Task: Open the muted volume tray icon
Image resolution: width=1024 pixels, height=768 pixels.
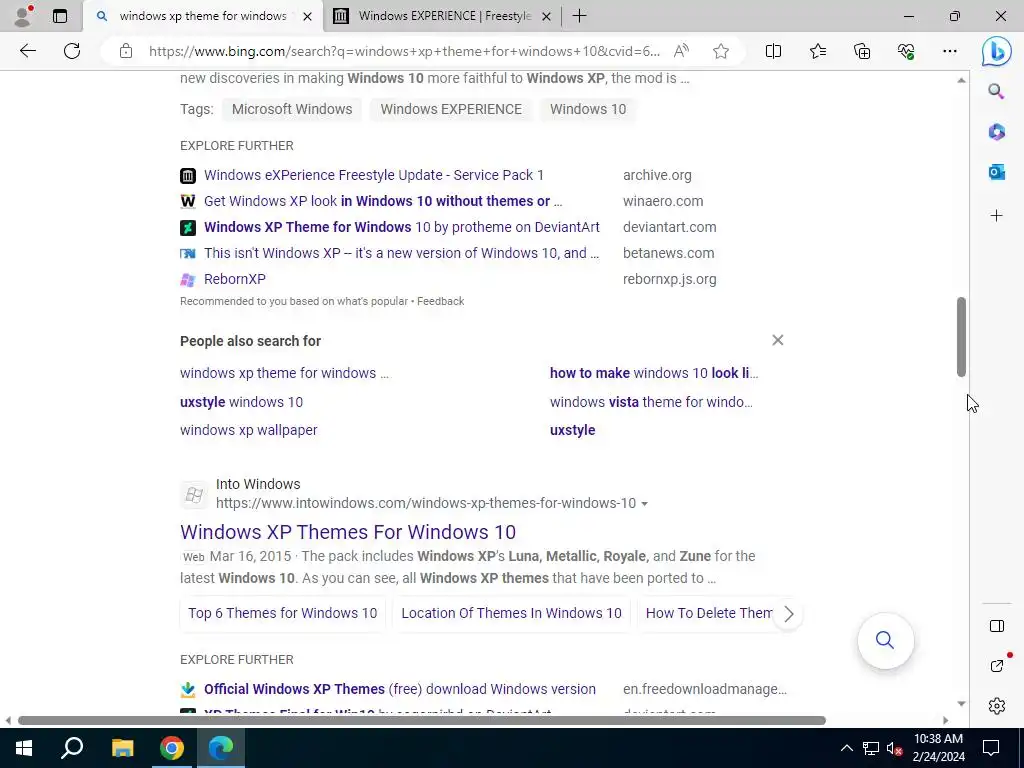Action: click(895, 748)
